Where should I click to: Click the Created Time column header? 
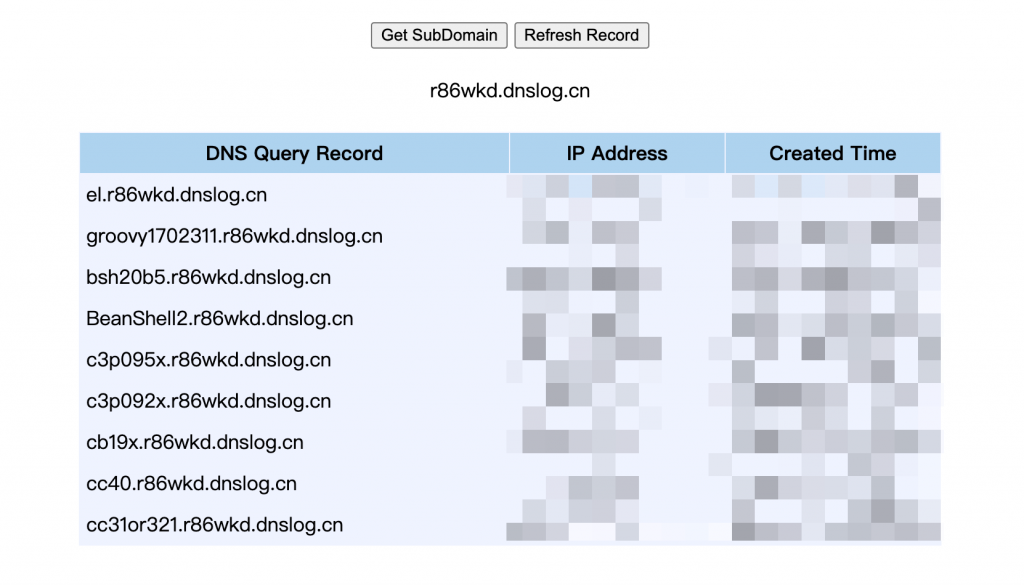(x=833, y=153)
